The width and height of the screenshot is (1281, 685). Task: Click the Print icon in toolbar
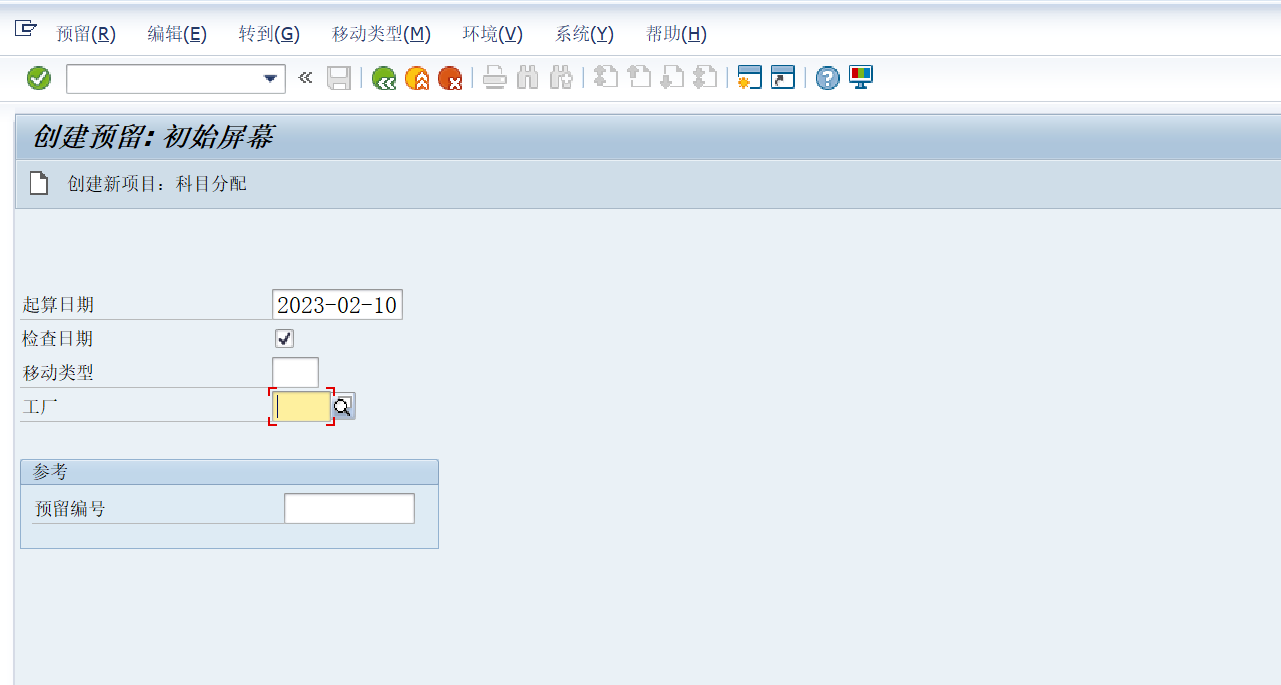[495, 78]
